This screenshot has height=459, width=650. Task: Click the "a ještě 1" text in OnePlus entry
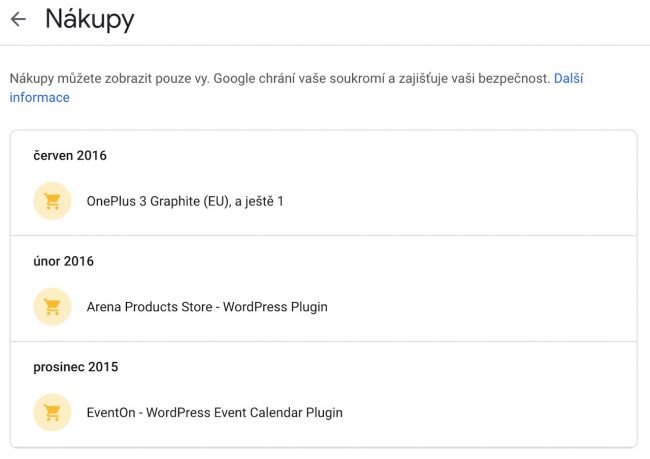click(262, 201)
